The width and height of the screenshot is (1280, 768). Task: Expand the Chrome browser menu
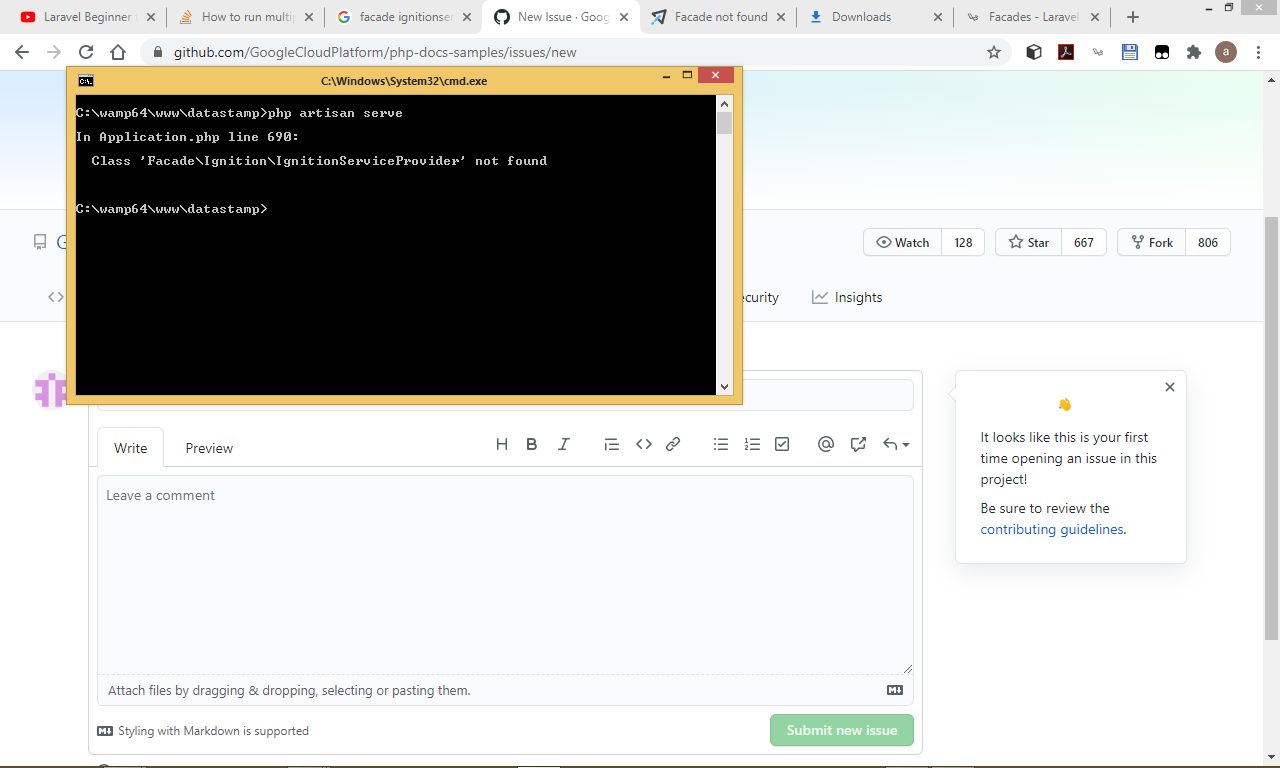[x=1258, y=50]
